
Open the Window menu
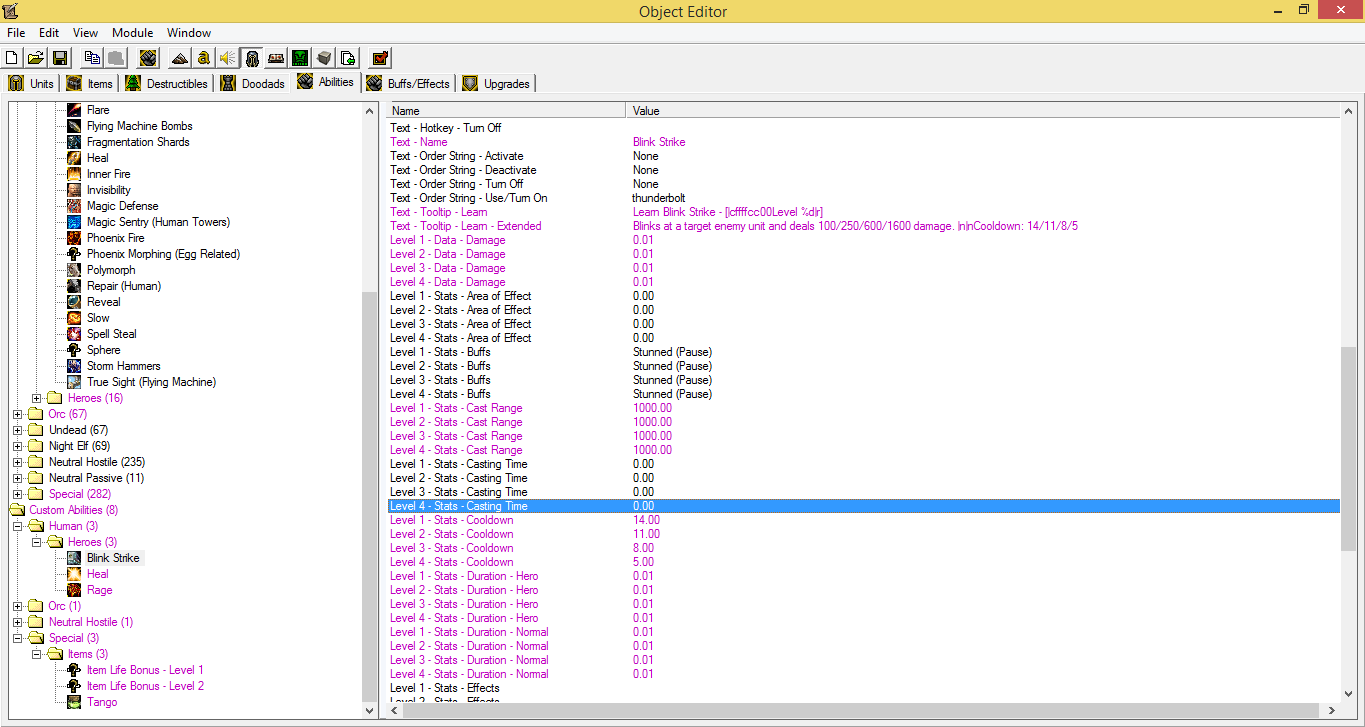(189, 33)
